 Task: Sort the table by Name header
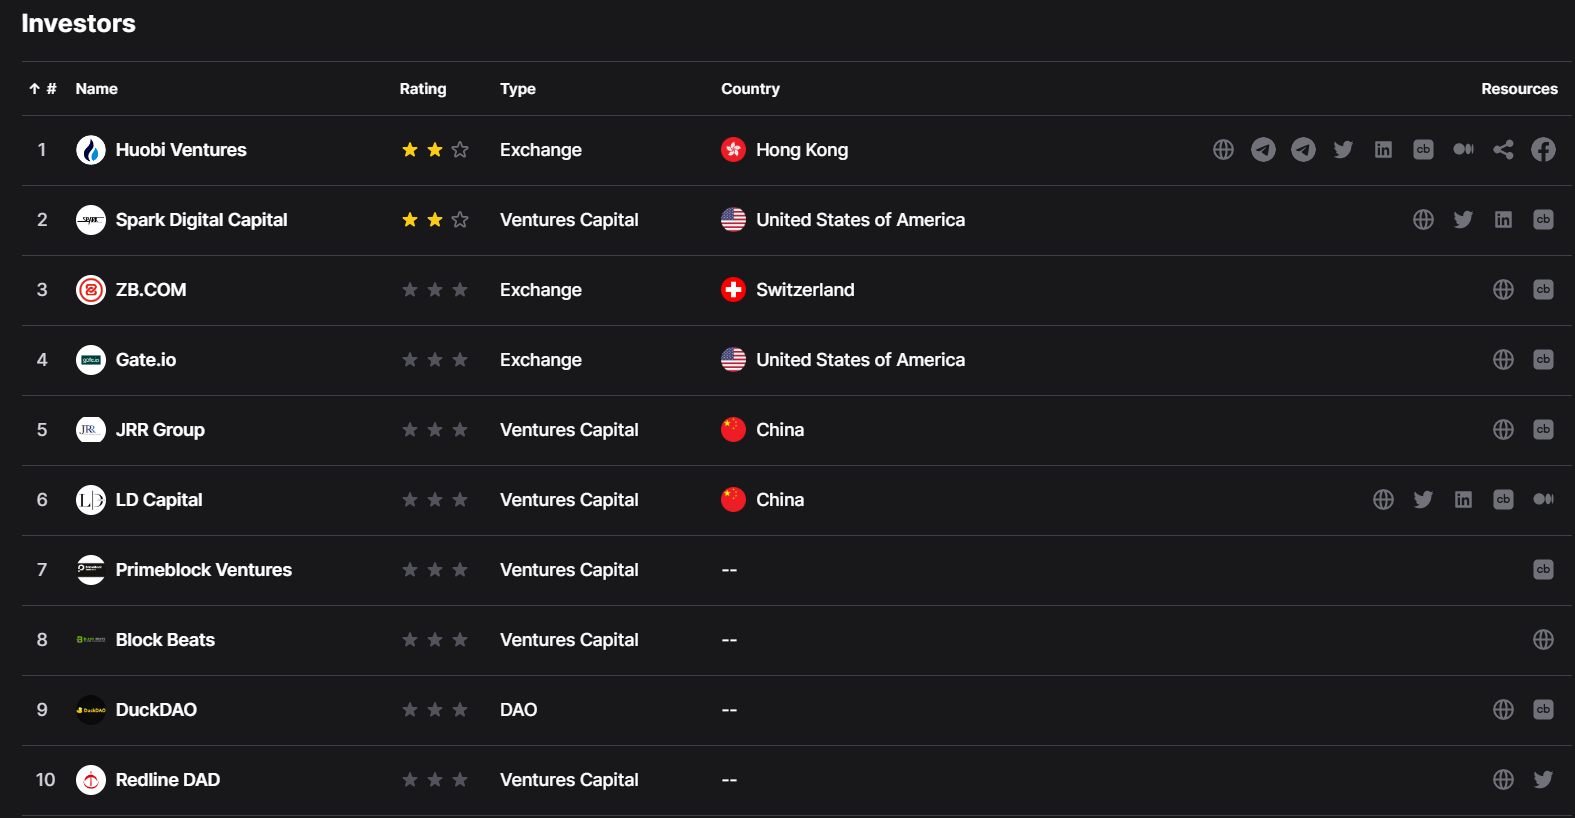97,89
